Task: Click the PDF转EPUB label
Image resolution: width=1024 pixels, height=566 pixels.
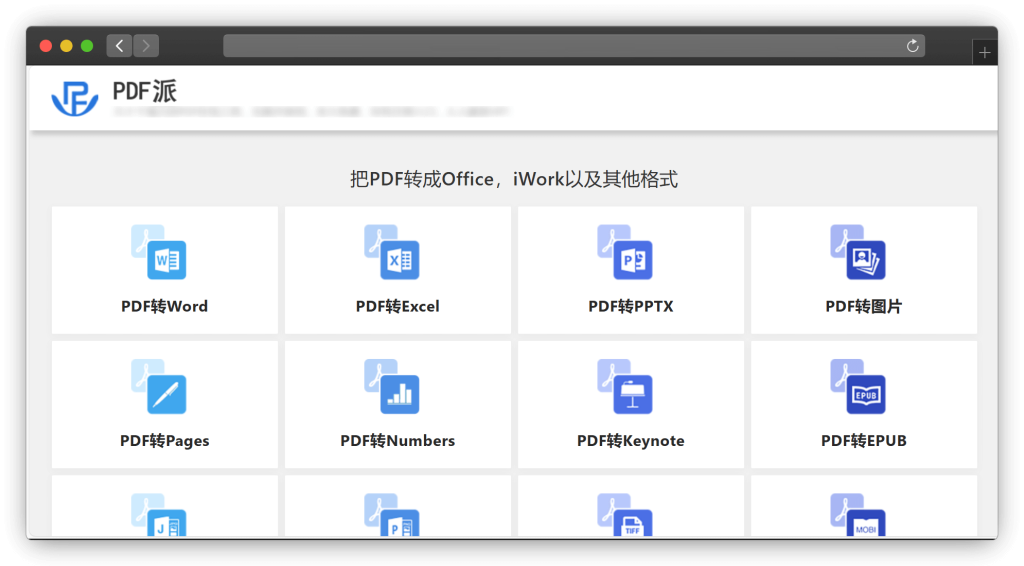Action: (864, 441)
